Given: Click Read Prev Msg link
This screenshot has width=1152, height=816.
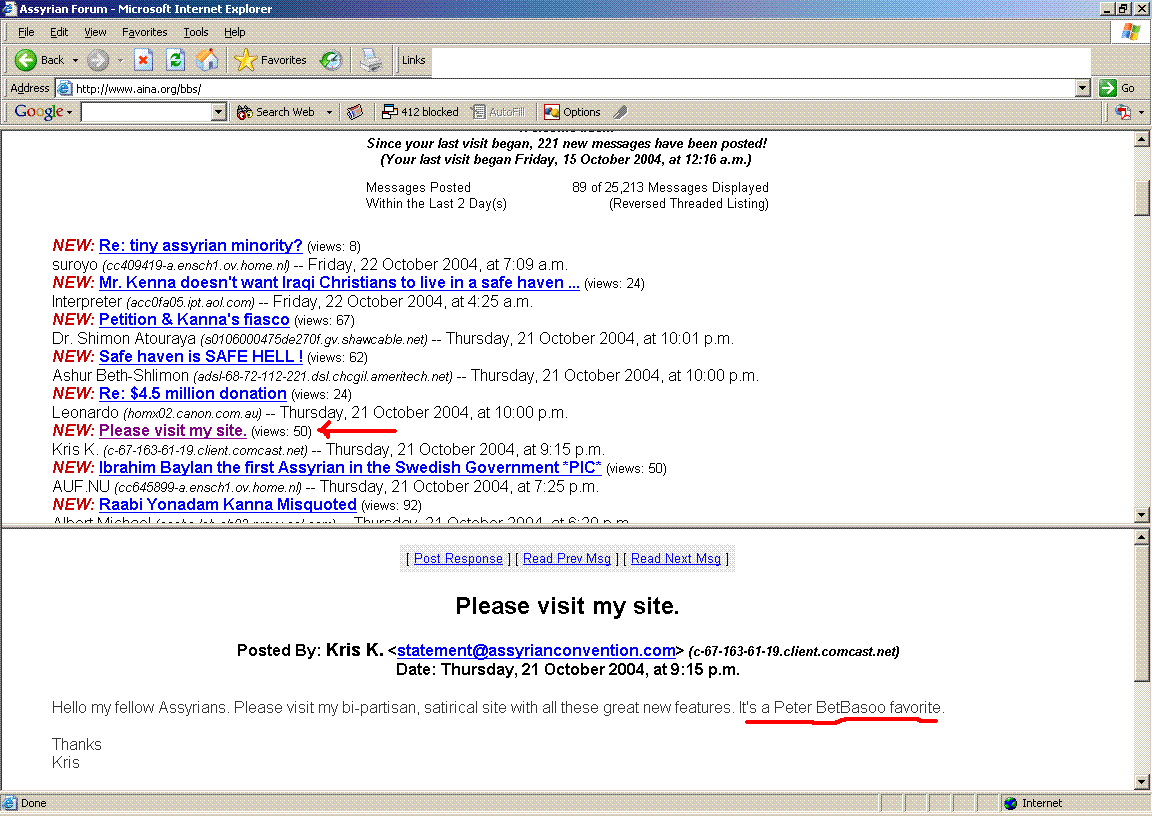Looking at the screenshot, I should [566, 558].
